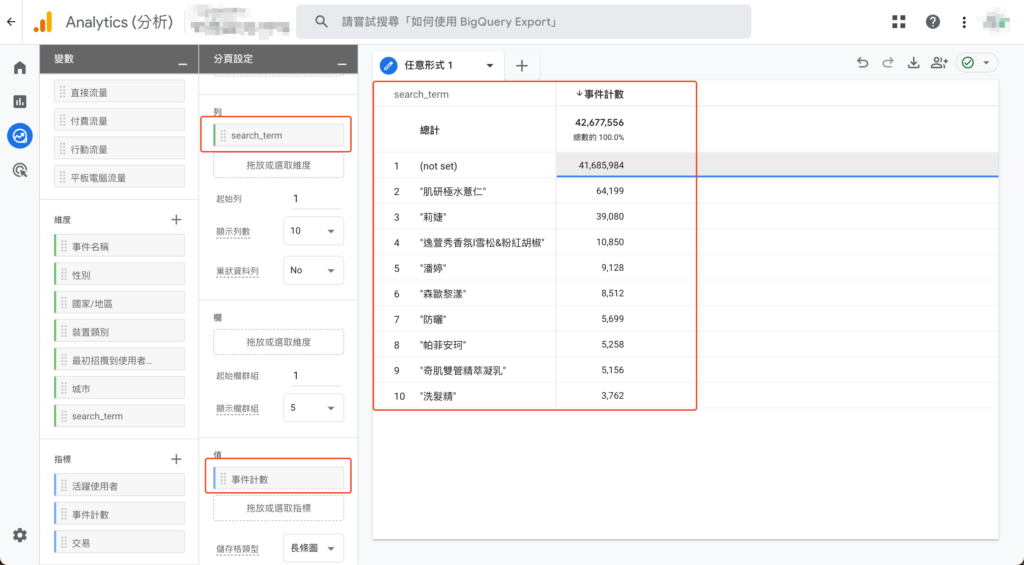1024x565 pixels.
Task: Click the "洗髮精" row
Action: point(686,396)
